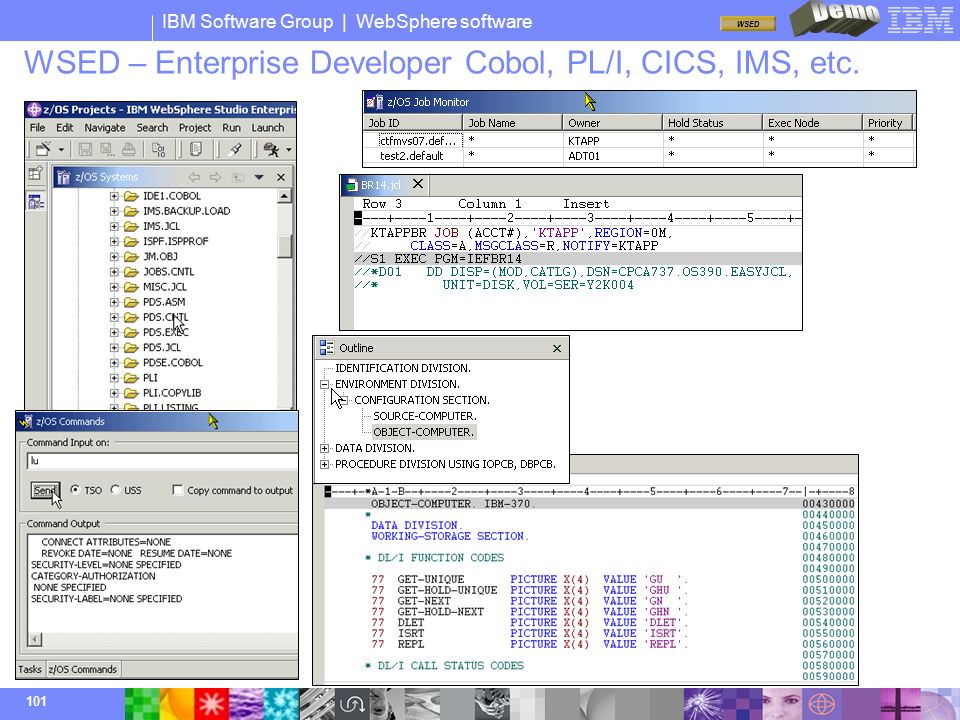Viewport: 960px width, 720px height.
Task: Click the Open Perspective sidebar icon
Action: click(36, 173)
